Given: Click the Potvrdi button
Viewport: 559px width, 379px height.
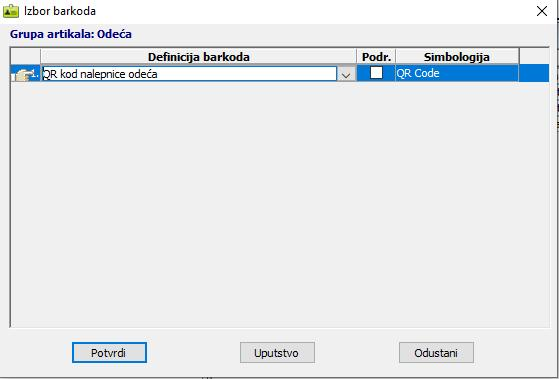Looking at the screenshot, I should pyautogui.click(x=109, y=353).
